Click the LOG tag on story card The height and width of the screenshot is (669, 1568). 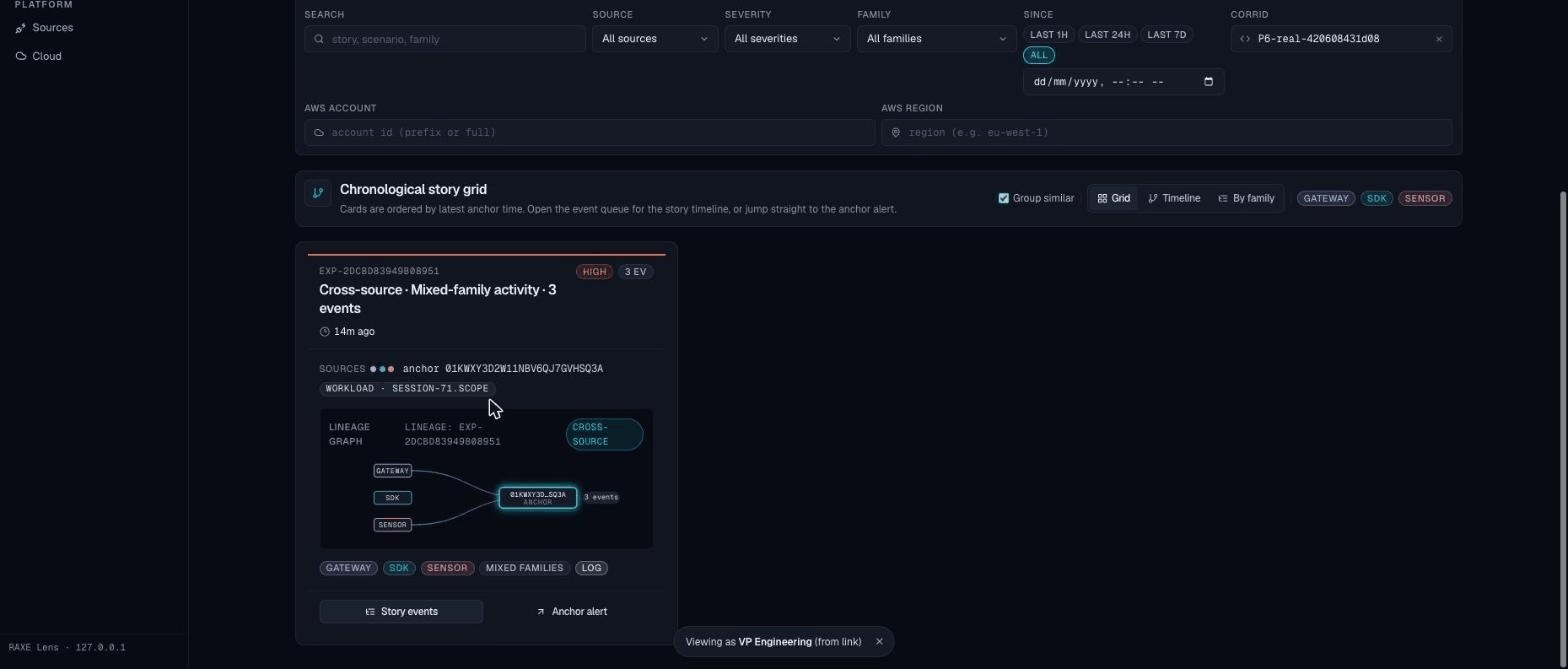point(592,568)
